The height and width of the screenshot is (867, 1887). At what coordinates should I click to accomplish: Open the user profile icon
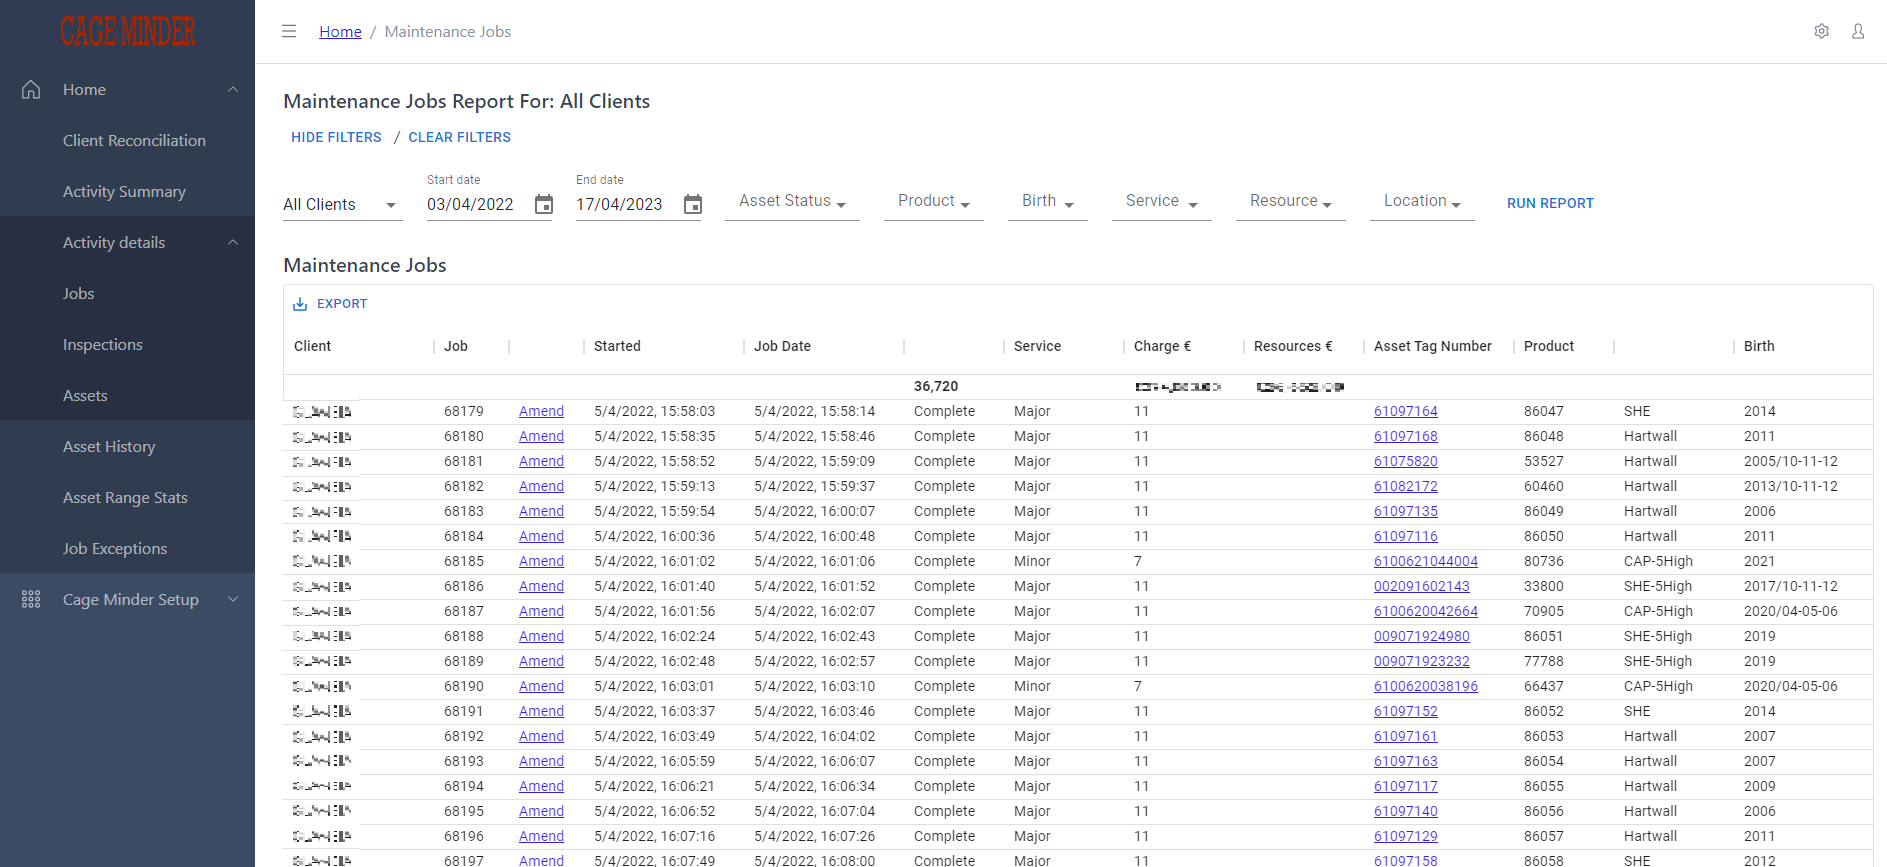[x=1858, y=31]
